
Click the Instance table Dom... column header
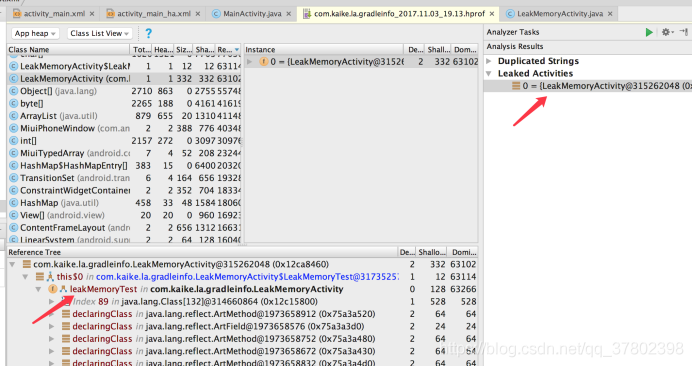465,50
